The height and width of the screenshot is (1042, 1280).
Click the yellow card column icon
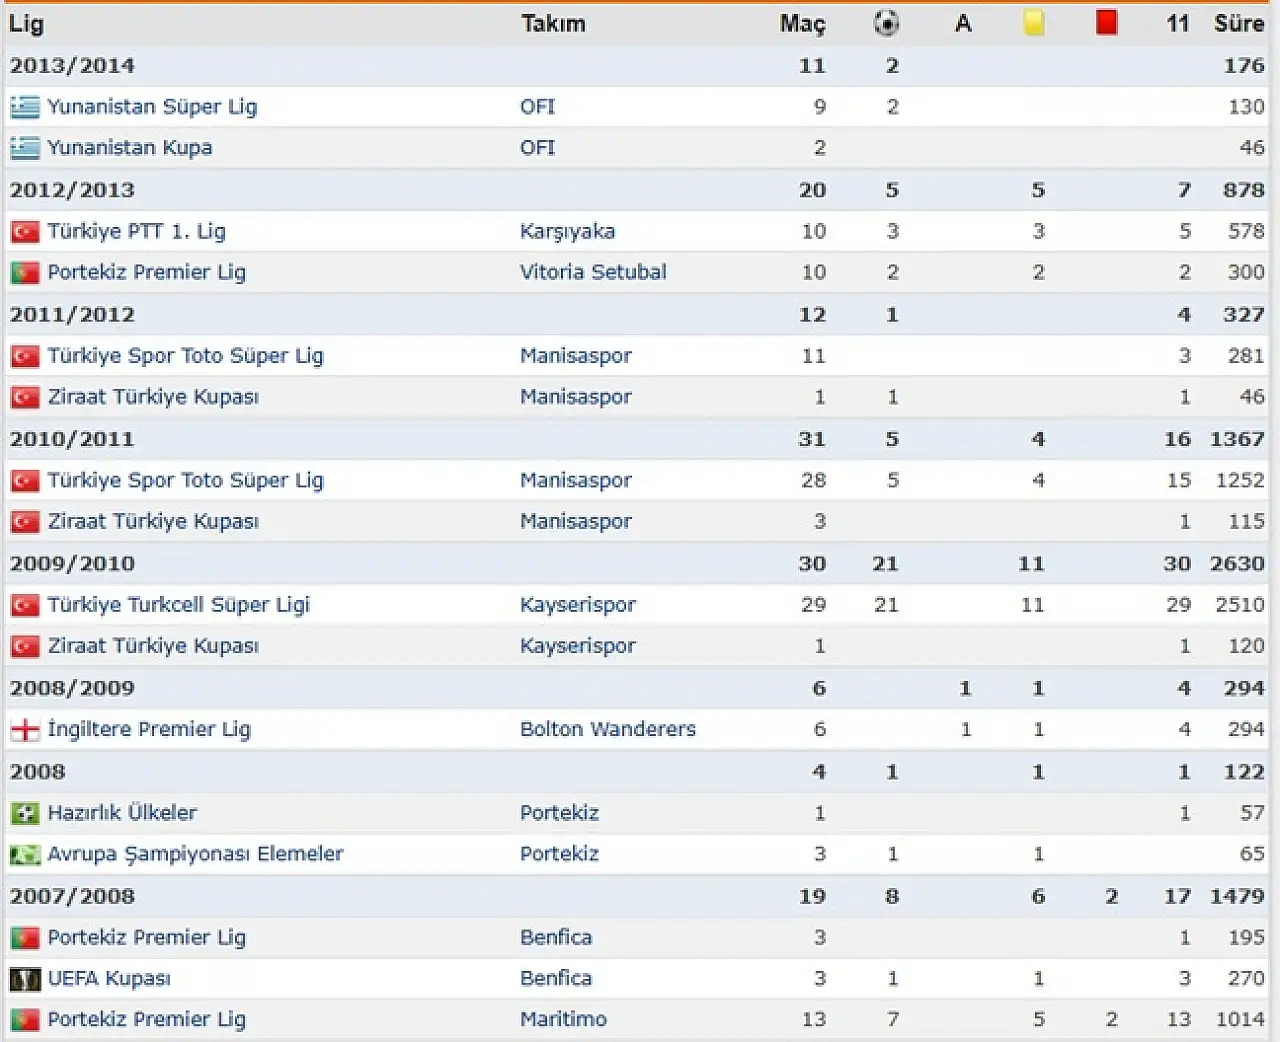pos(1034,23)
